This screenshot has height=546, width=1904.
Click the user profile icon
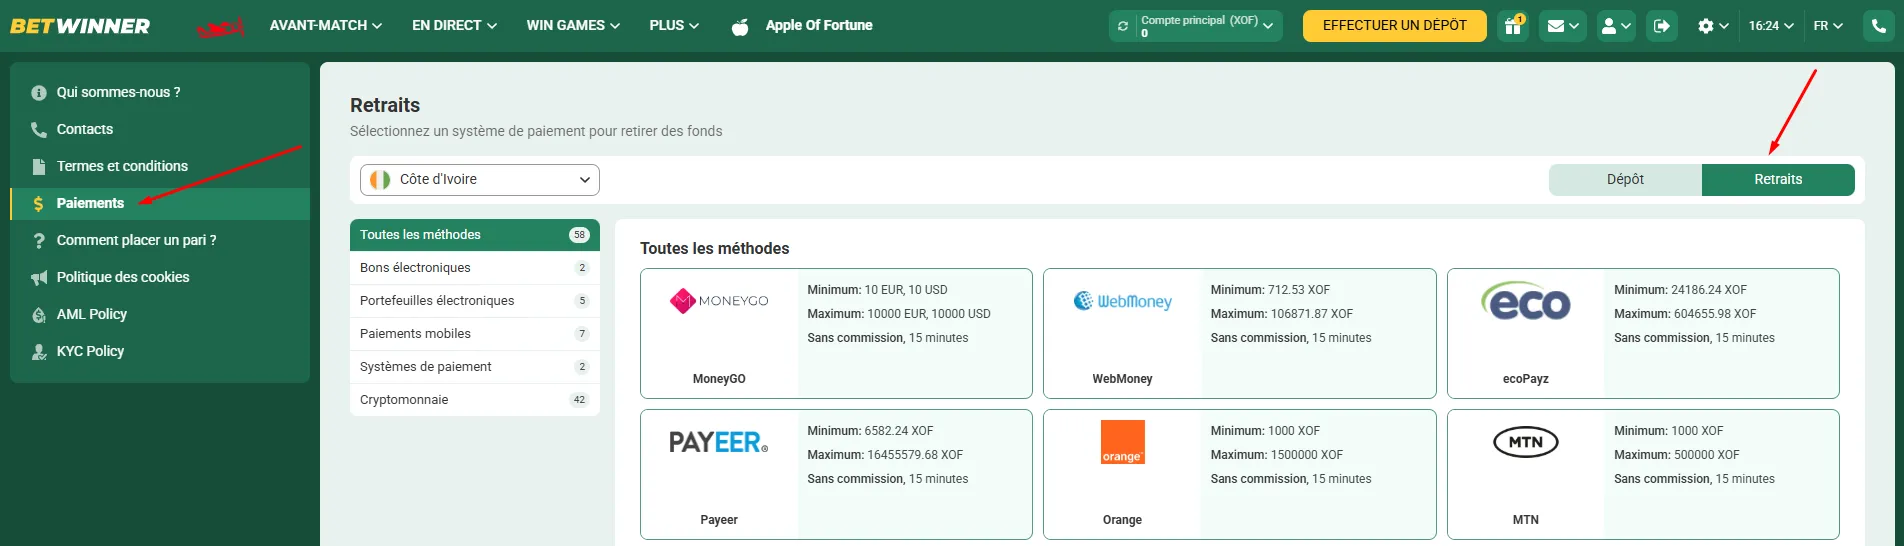coord(1615,26)
